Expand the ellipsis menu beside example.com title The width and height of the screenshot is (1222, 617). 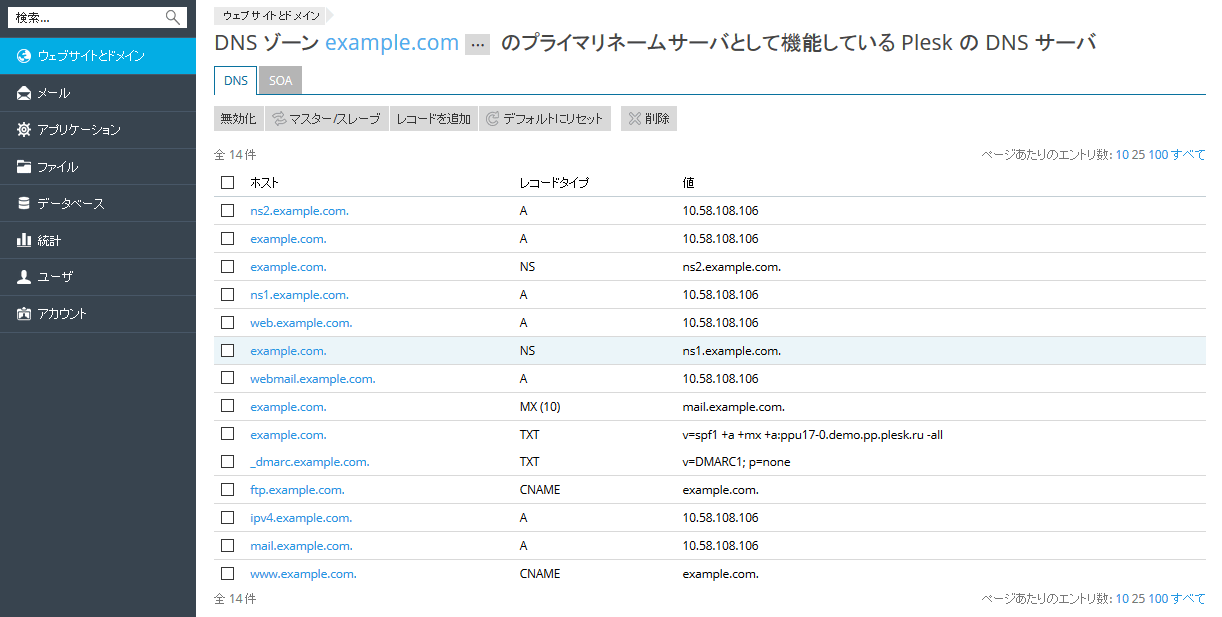478,45
